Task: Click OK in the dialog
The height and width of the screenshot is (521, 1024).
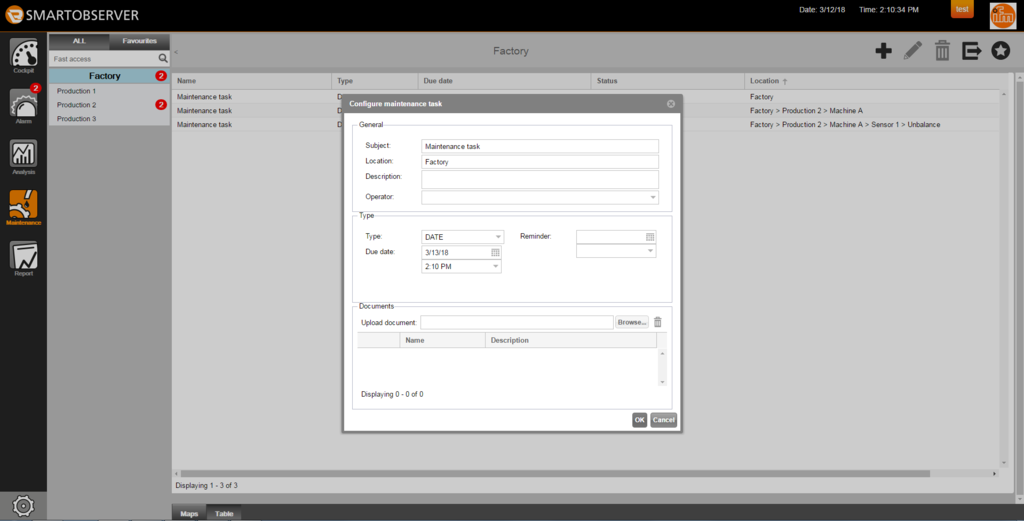Action: pos(639,420)
